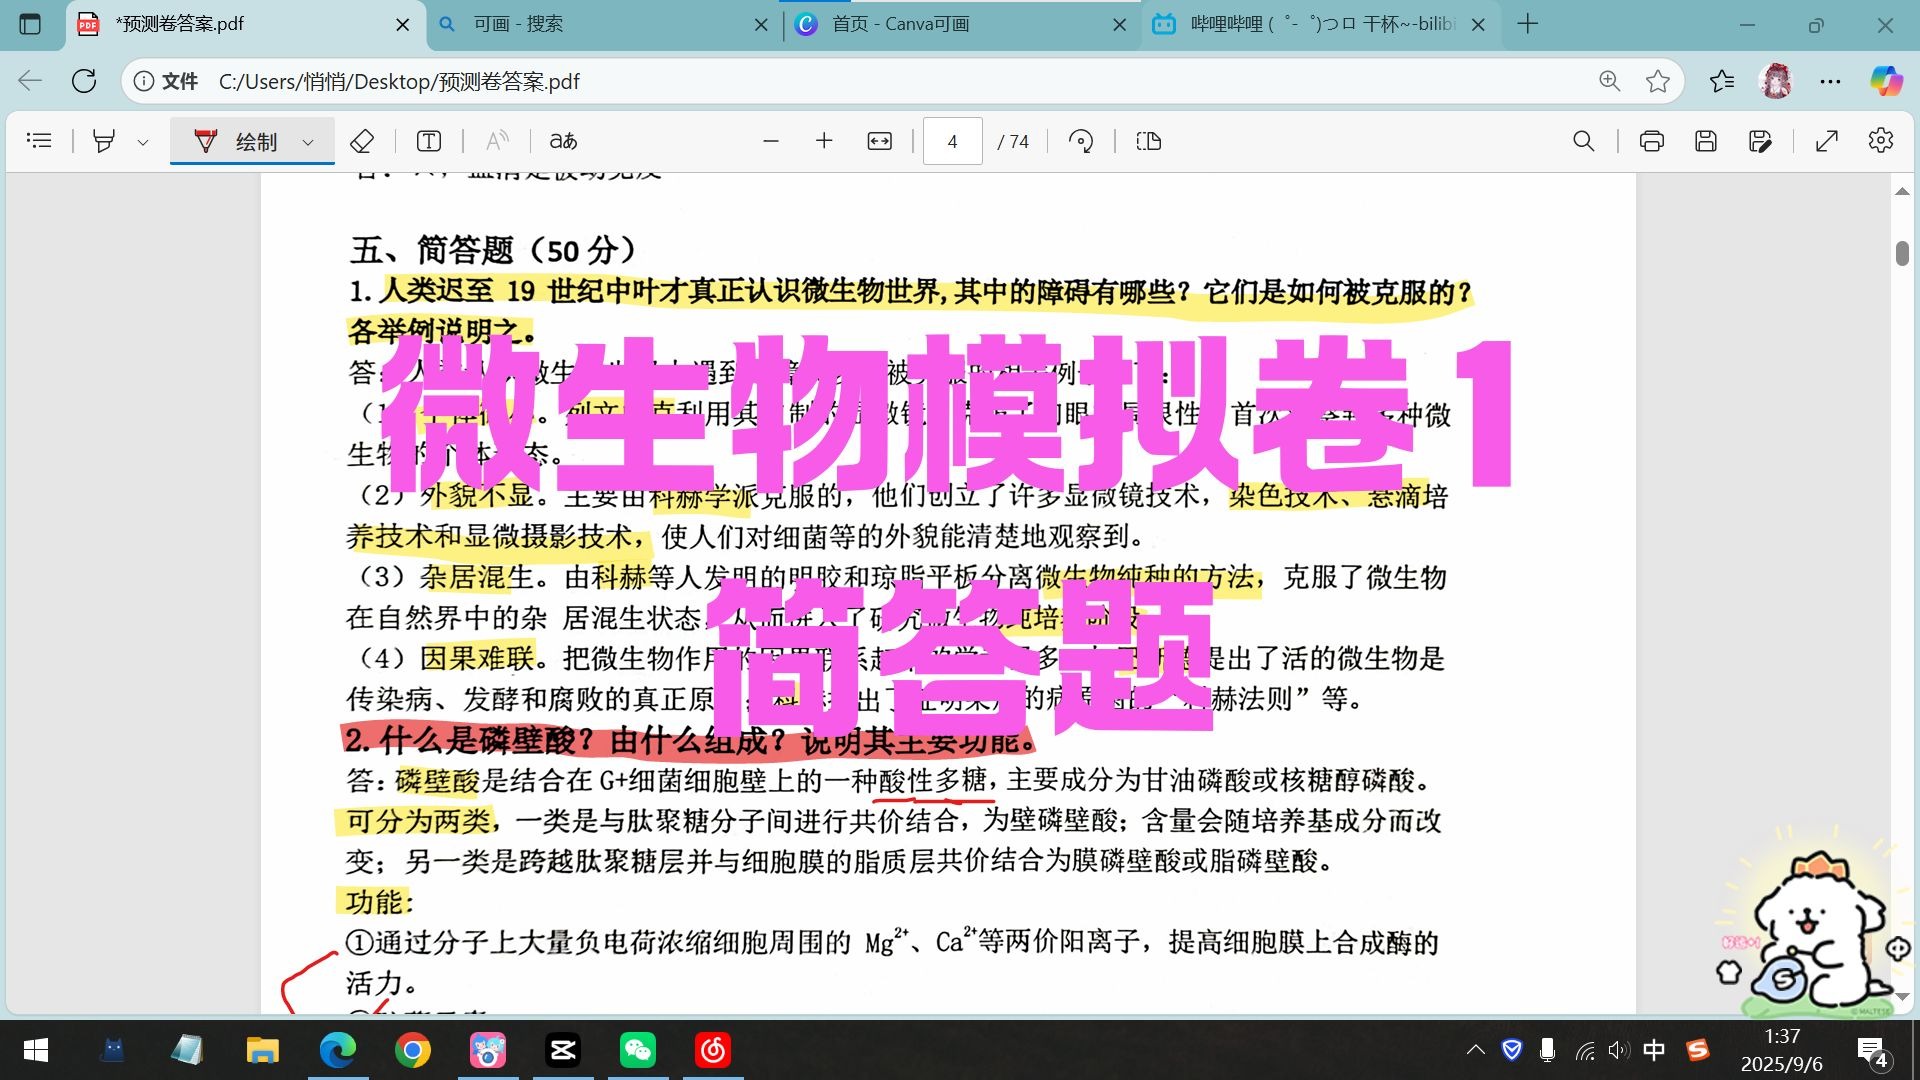Select the highlight tool
1920x1080 pixels.
point(104,141)
